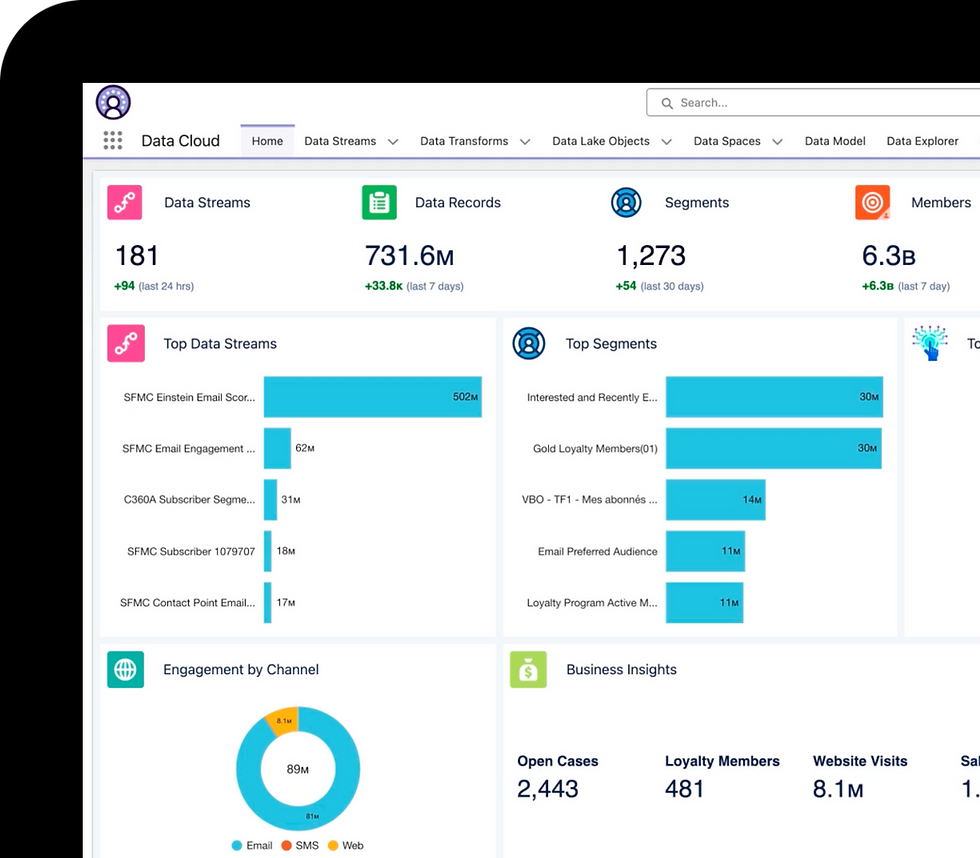Click the Gold Loyalty Members(01) label
The image size is (980, 858).
(x=595, y=448)
